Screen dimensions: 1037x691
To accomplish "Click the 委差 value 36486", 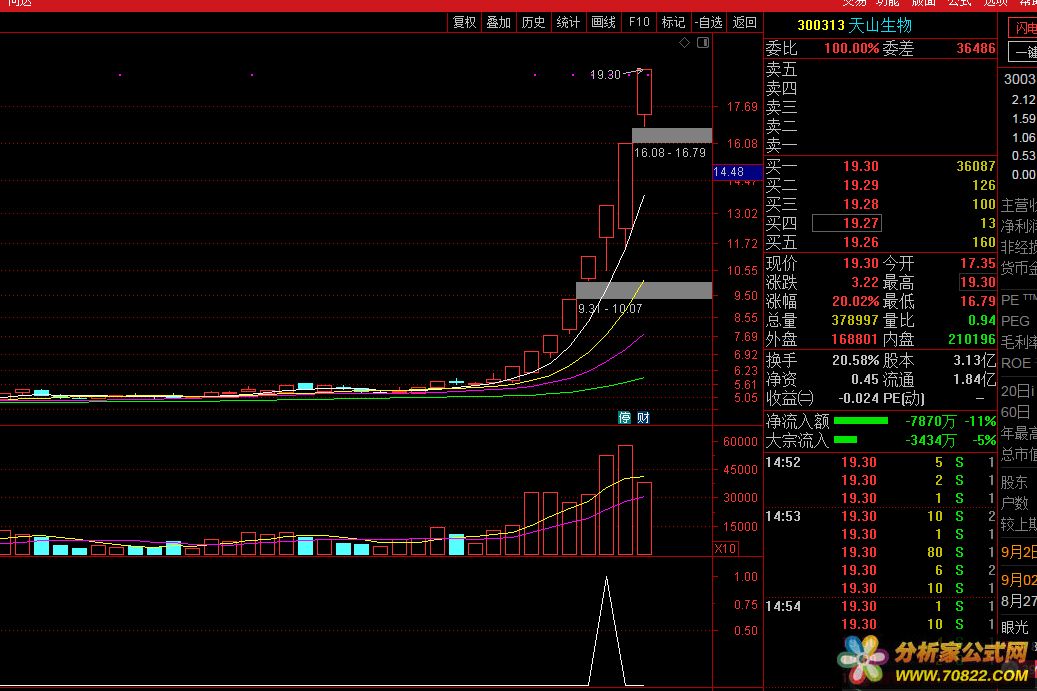I will tap(975, 49).
